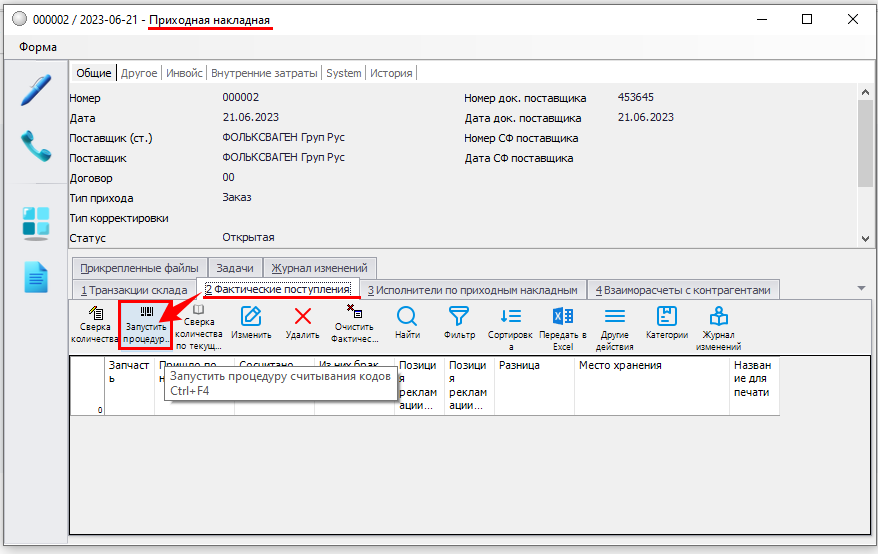
Task: Run the barcode scanning procedure button
Action: 147,326
